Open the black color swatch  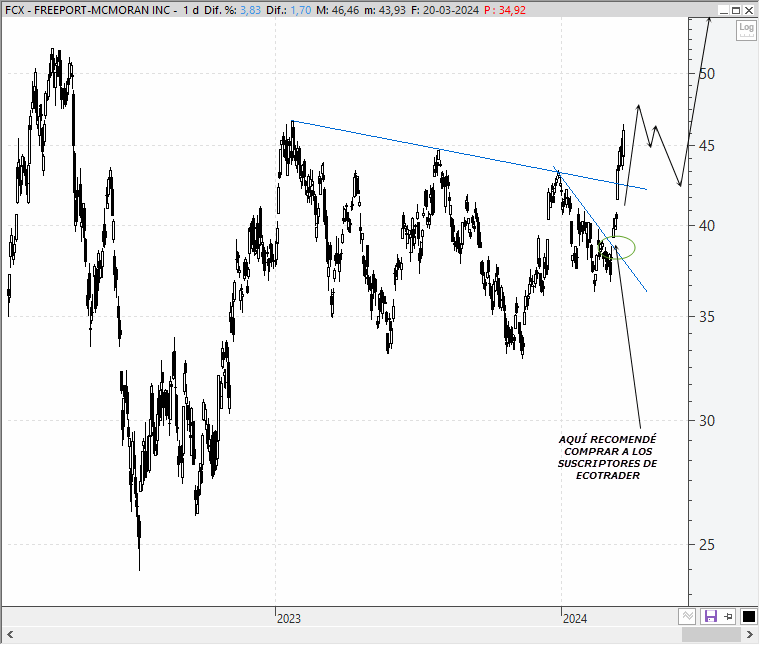[x=748, y=616]
